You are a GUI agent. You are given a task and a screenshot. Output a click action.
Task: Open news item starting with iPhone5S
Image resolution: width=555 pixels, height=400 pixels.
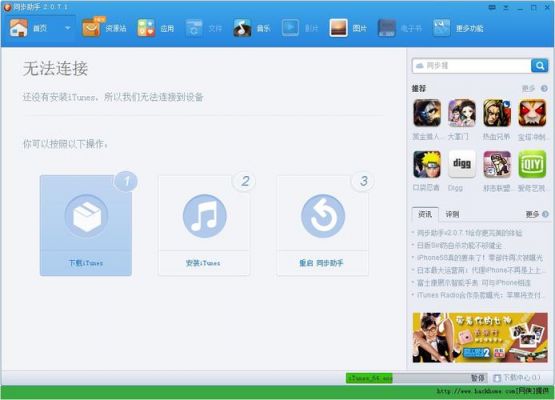(x=480, y=258)
